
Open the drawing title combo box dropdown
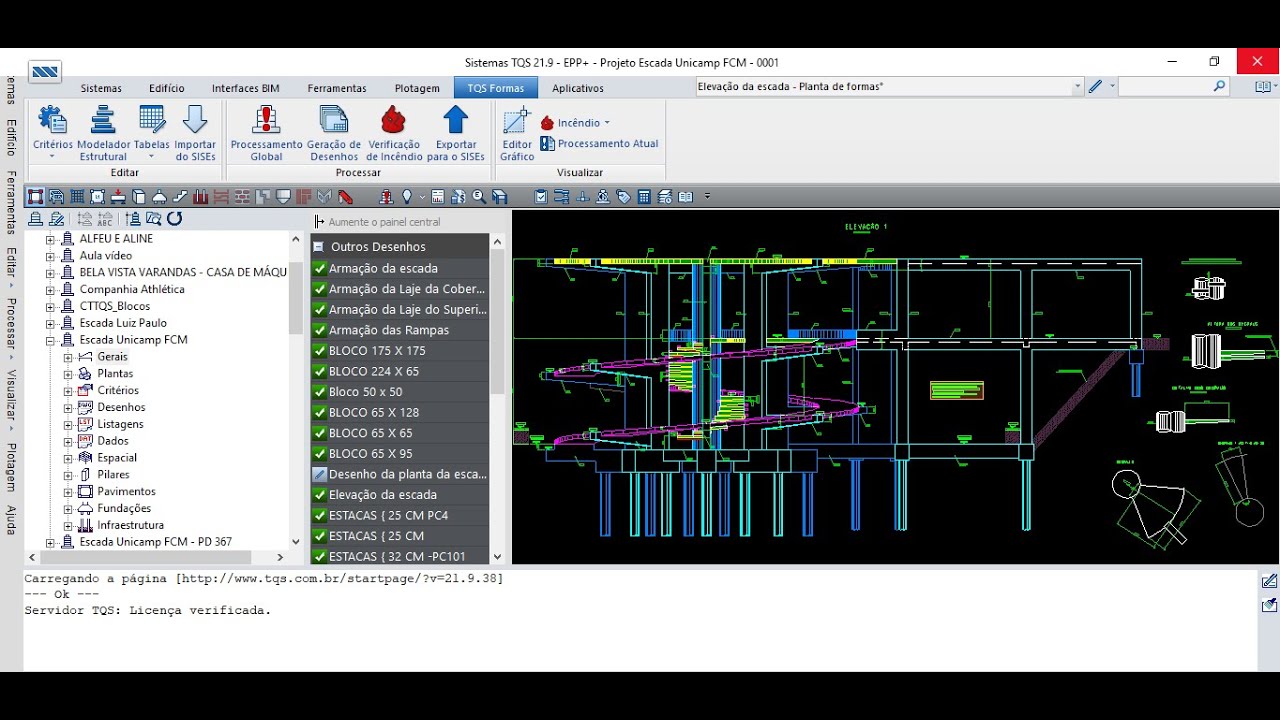1078,87
